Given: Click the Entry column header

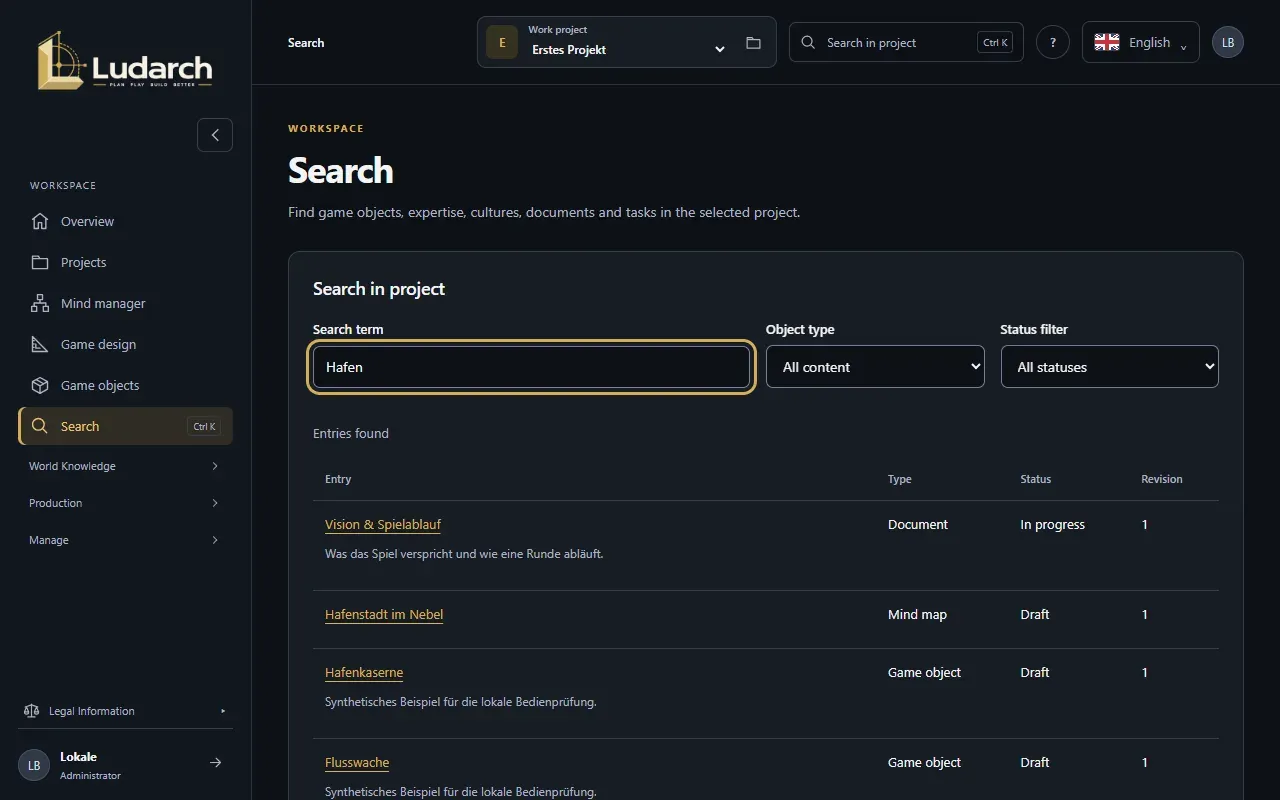Looking at the screenshot, I should [x=338, y=479].
